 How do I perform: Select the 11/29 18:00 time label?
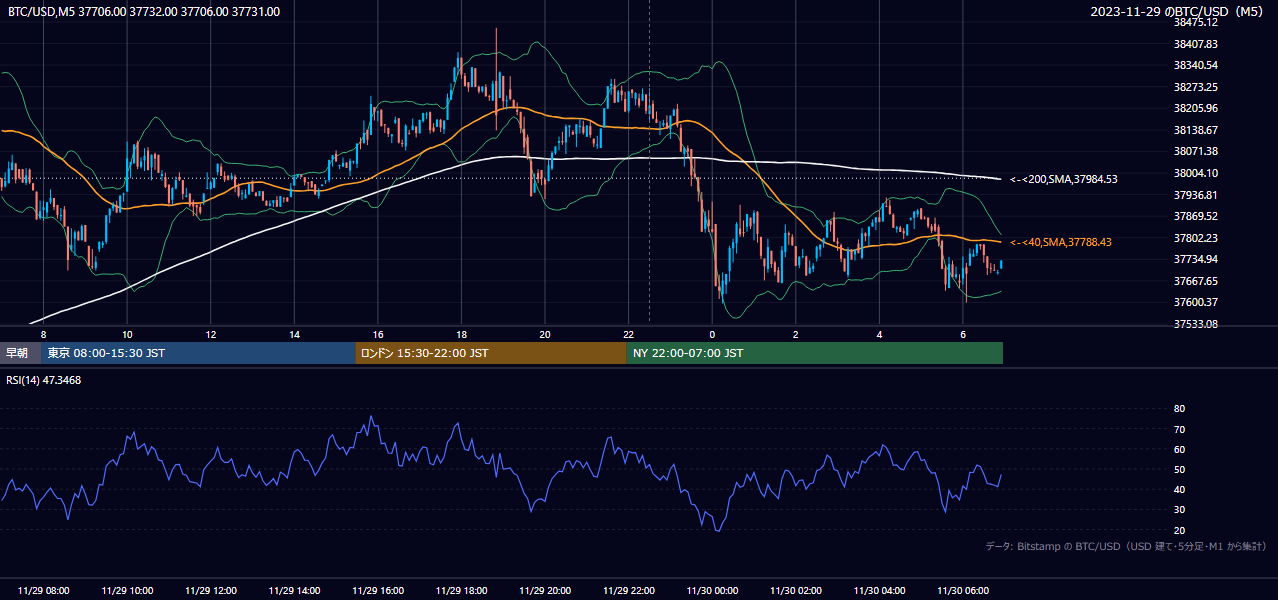pyautogui.click(x=461, y=591)
